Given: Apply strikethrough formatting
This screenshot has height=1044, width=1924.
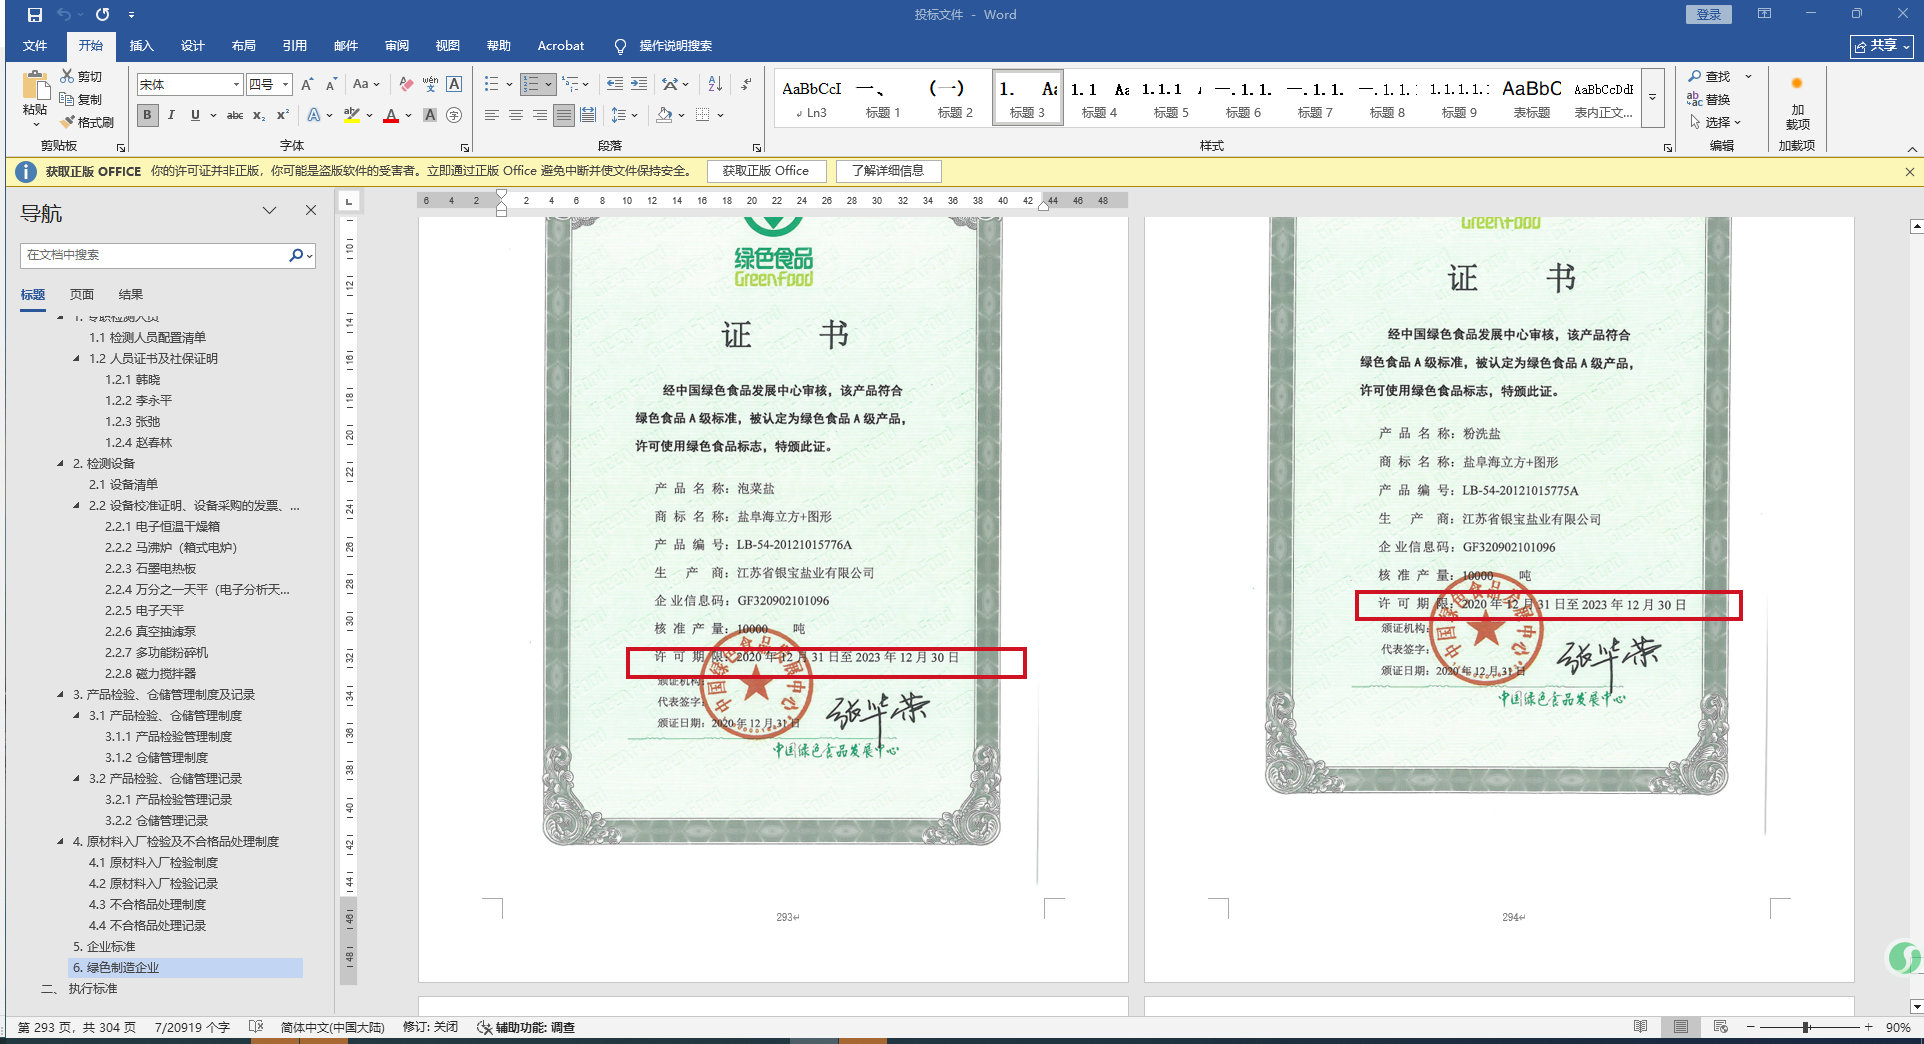Looking at the screenshot, I should pyautogui.click(x=235, y=116).
